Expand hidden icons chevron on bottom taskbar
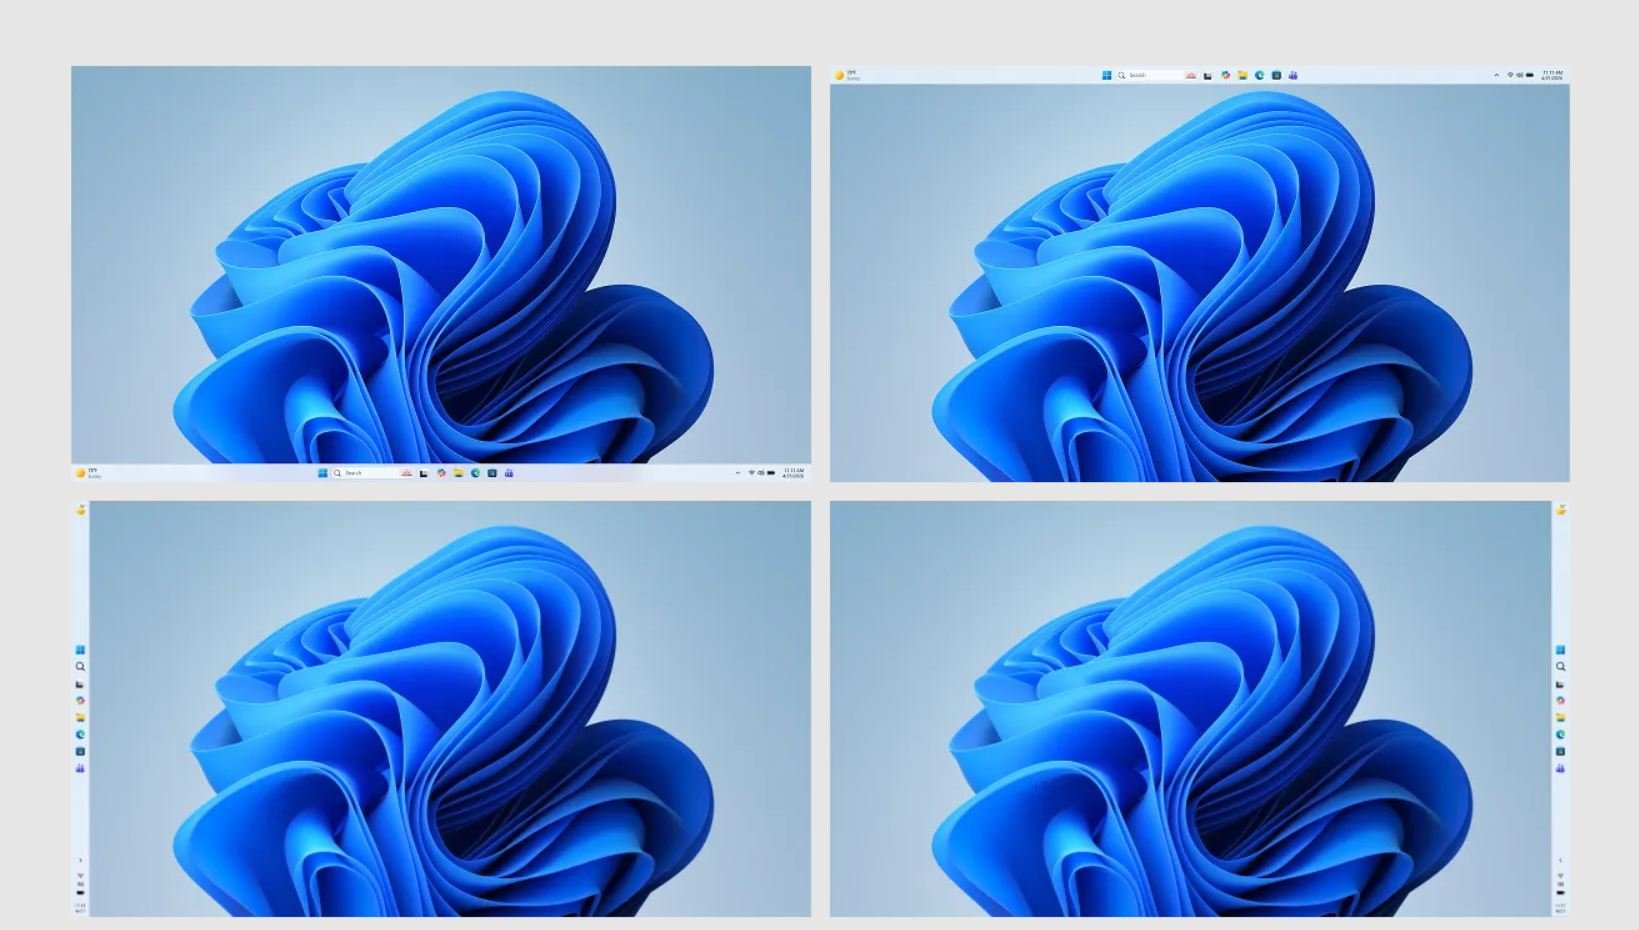This screenshot has height=930, width=1639. point(738,473)
